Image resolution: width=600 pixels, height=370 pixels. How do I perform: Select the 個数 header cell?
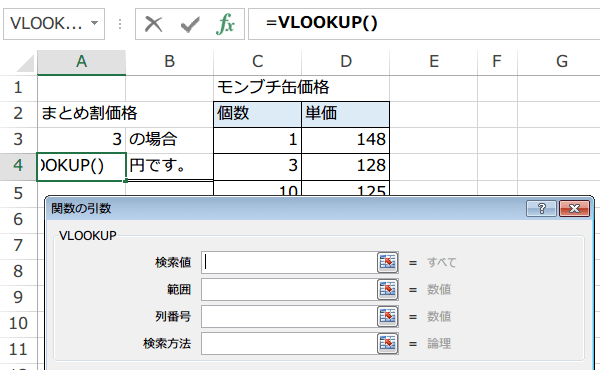[x=258, y=114]
